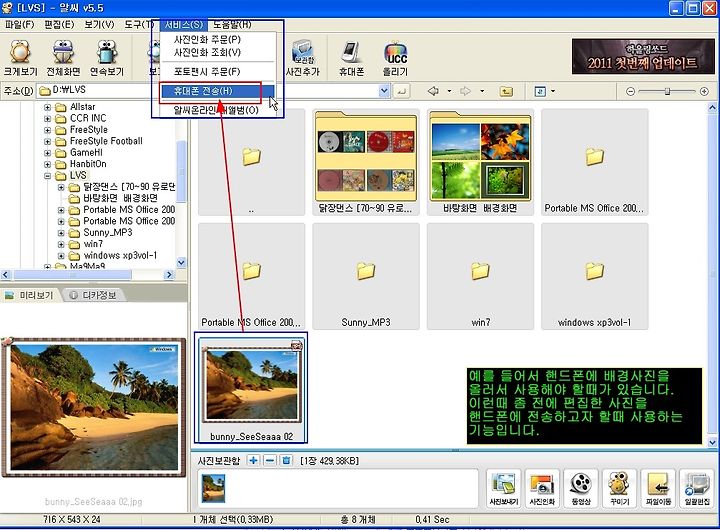Select the 바탕화면 배경화면 folder thumbnail
The height and width of the screenshot is (530, 720).
pyautogui.click(x=480, y=162)
